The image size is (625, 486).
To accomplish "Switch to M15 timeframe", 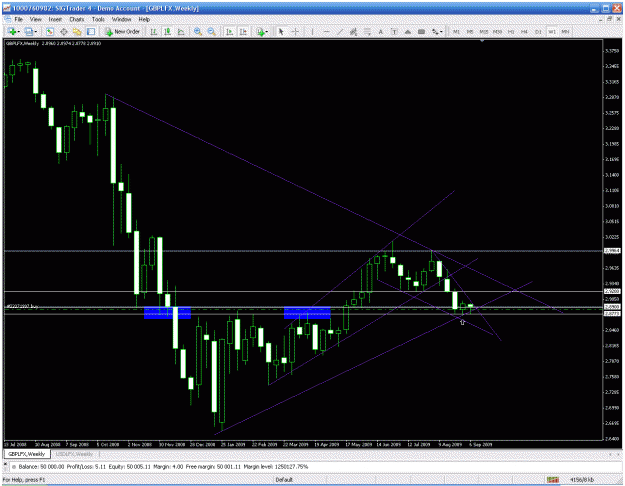I will 483,31.
